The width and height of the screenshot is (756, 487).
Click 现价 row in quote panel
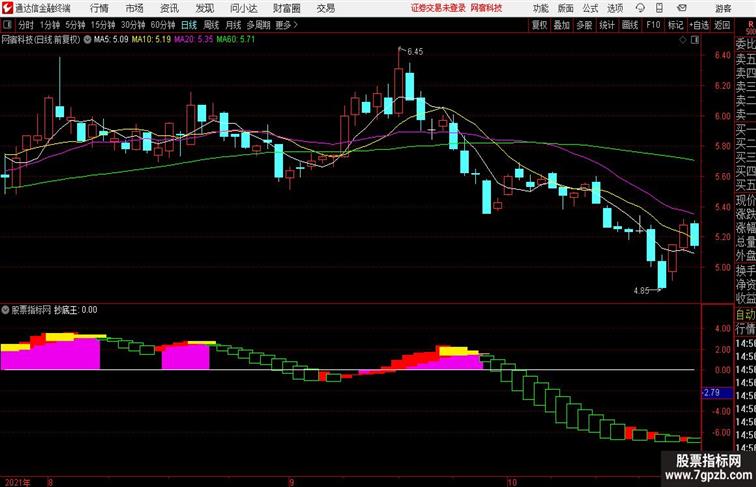click(x=745, y=200)
